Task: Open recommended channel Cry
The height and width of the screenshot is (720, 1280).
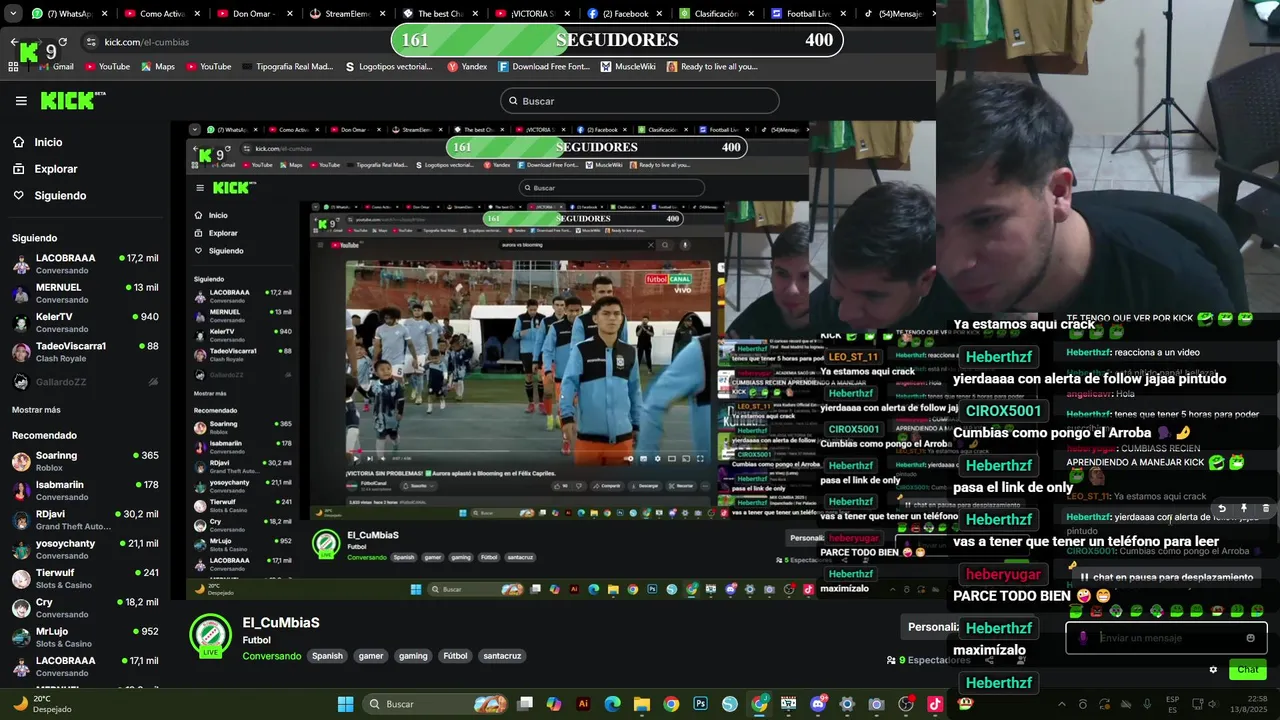Action: click(85, 608)
